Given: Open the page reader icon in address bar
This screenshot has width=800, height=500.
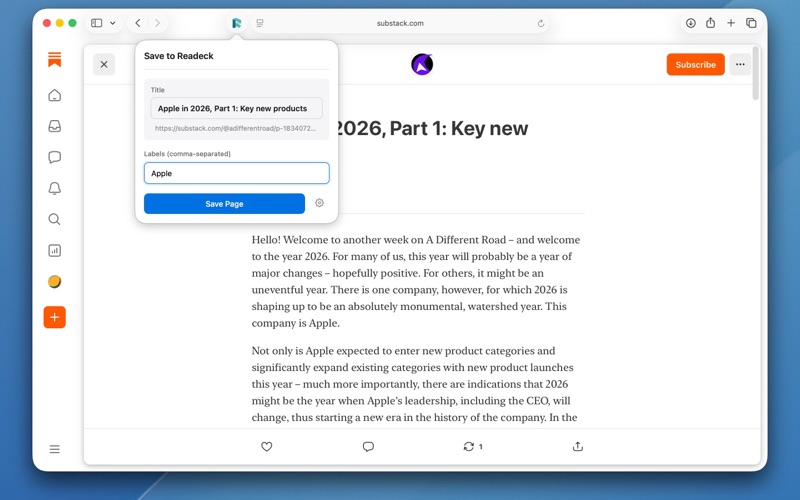Looking at the screenshot, I should click(x=260, y=23).
